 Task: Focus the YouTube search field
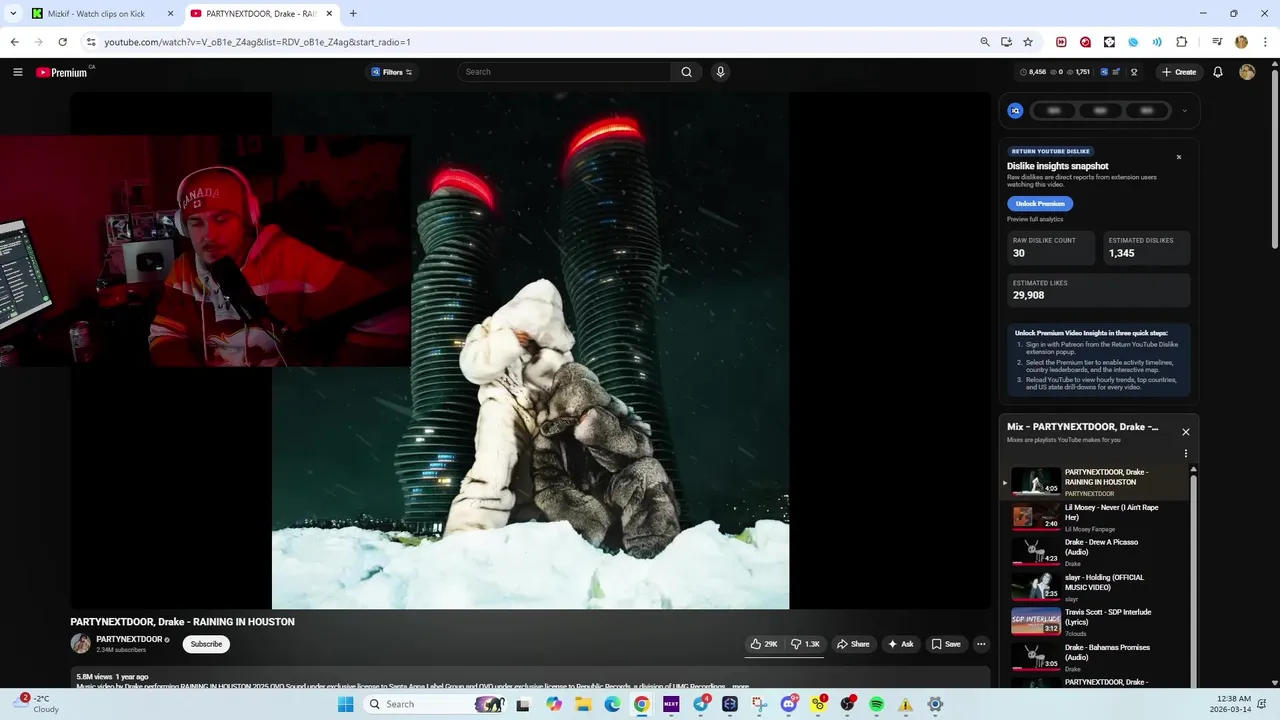point(566,72)
